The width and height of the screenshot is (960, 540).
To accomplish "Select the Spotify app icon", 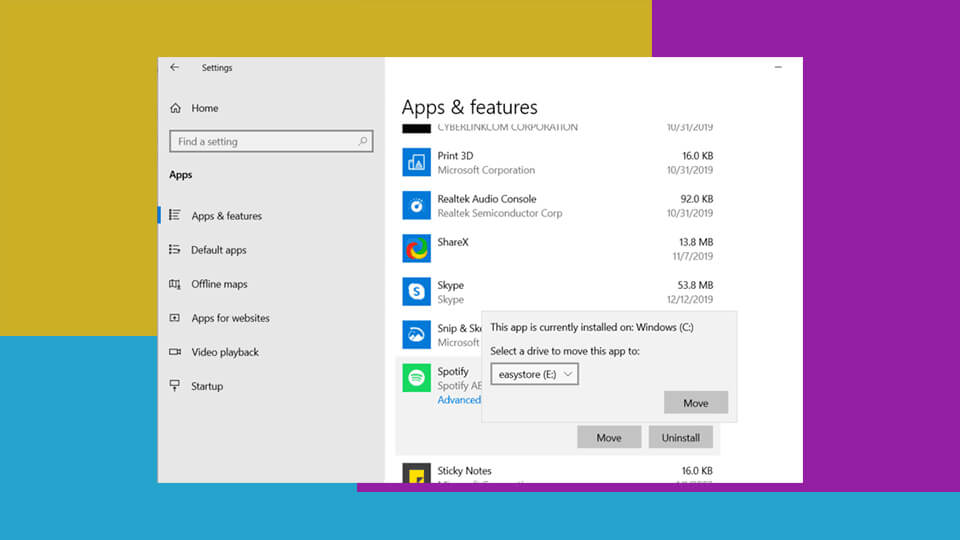I will click(x=416, y=378).
